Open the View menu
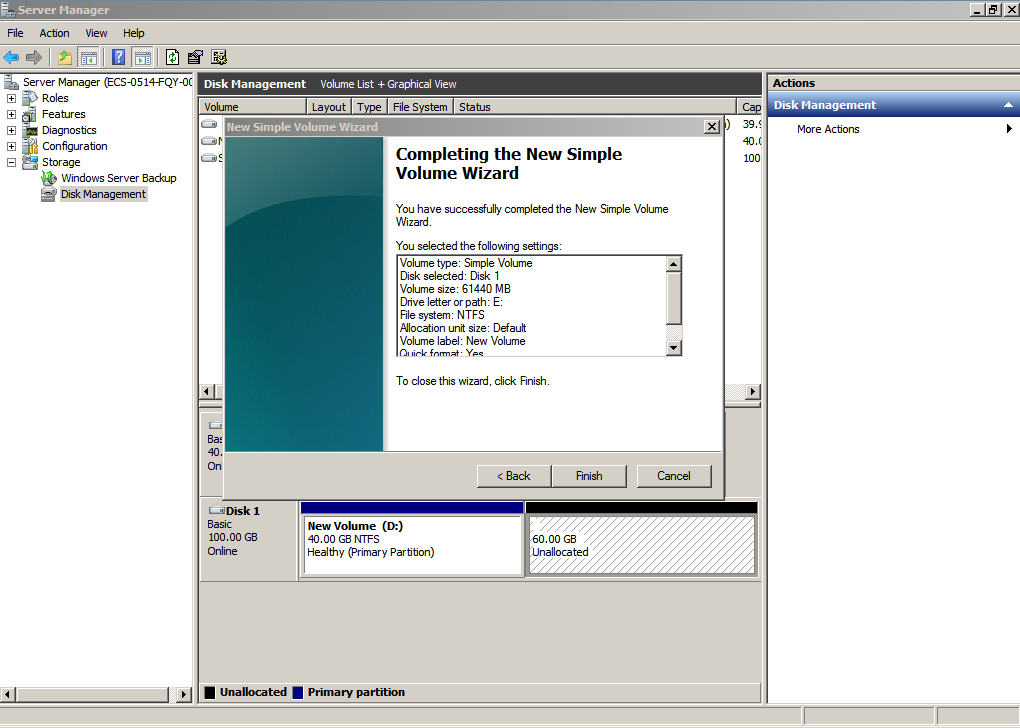 tap(96, 33)
